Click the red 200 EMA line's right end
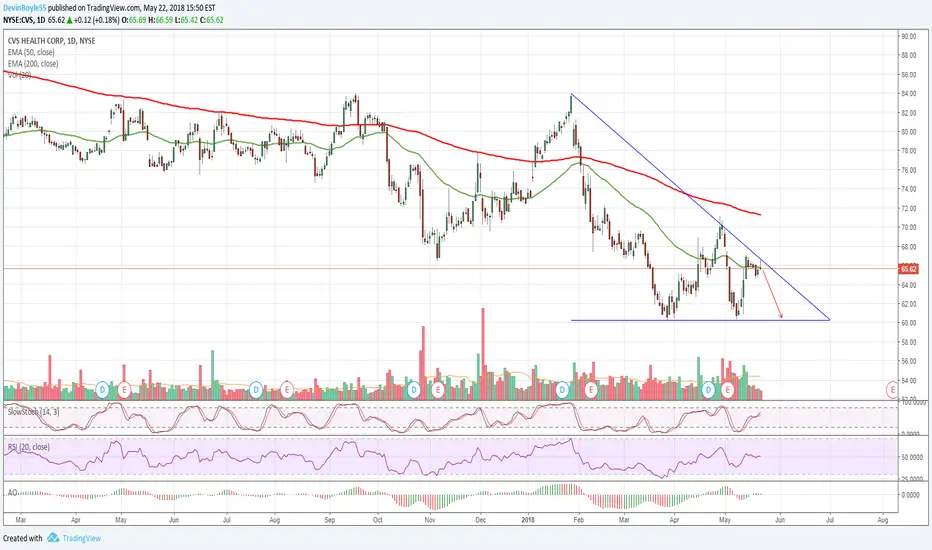Screen dimensions: 932x550 tap(760, 214)
